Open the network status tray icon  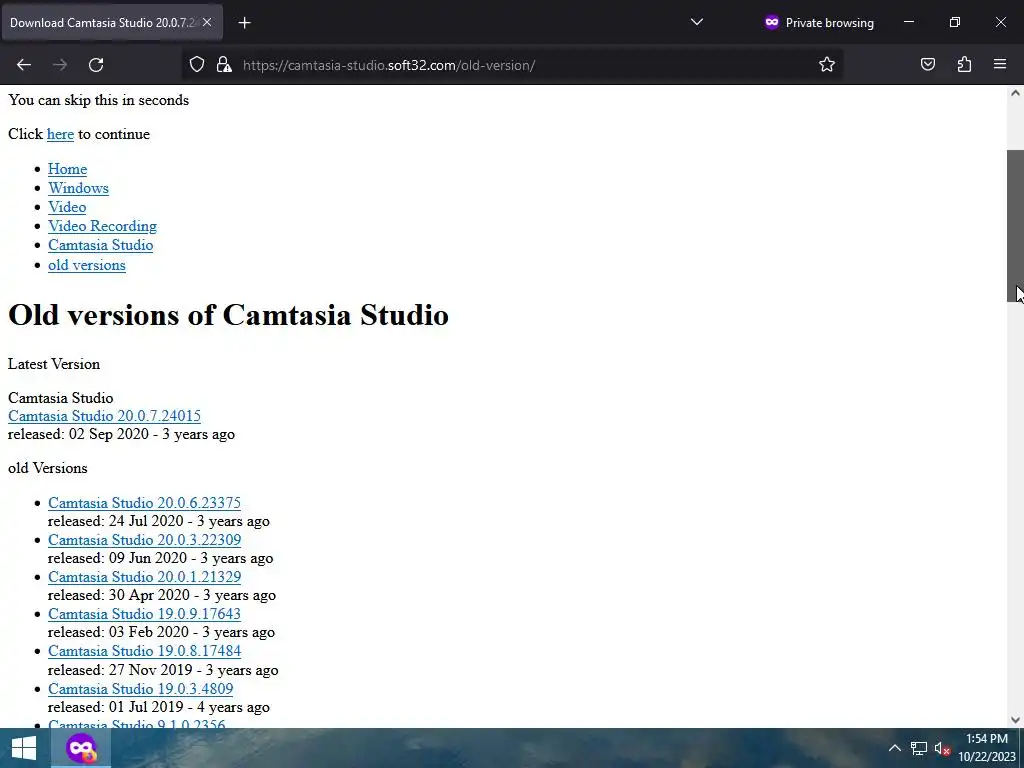tap(919, 748)
